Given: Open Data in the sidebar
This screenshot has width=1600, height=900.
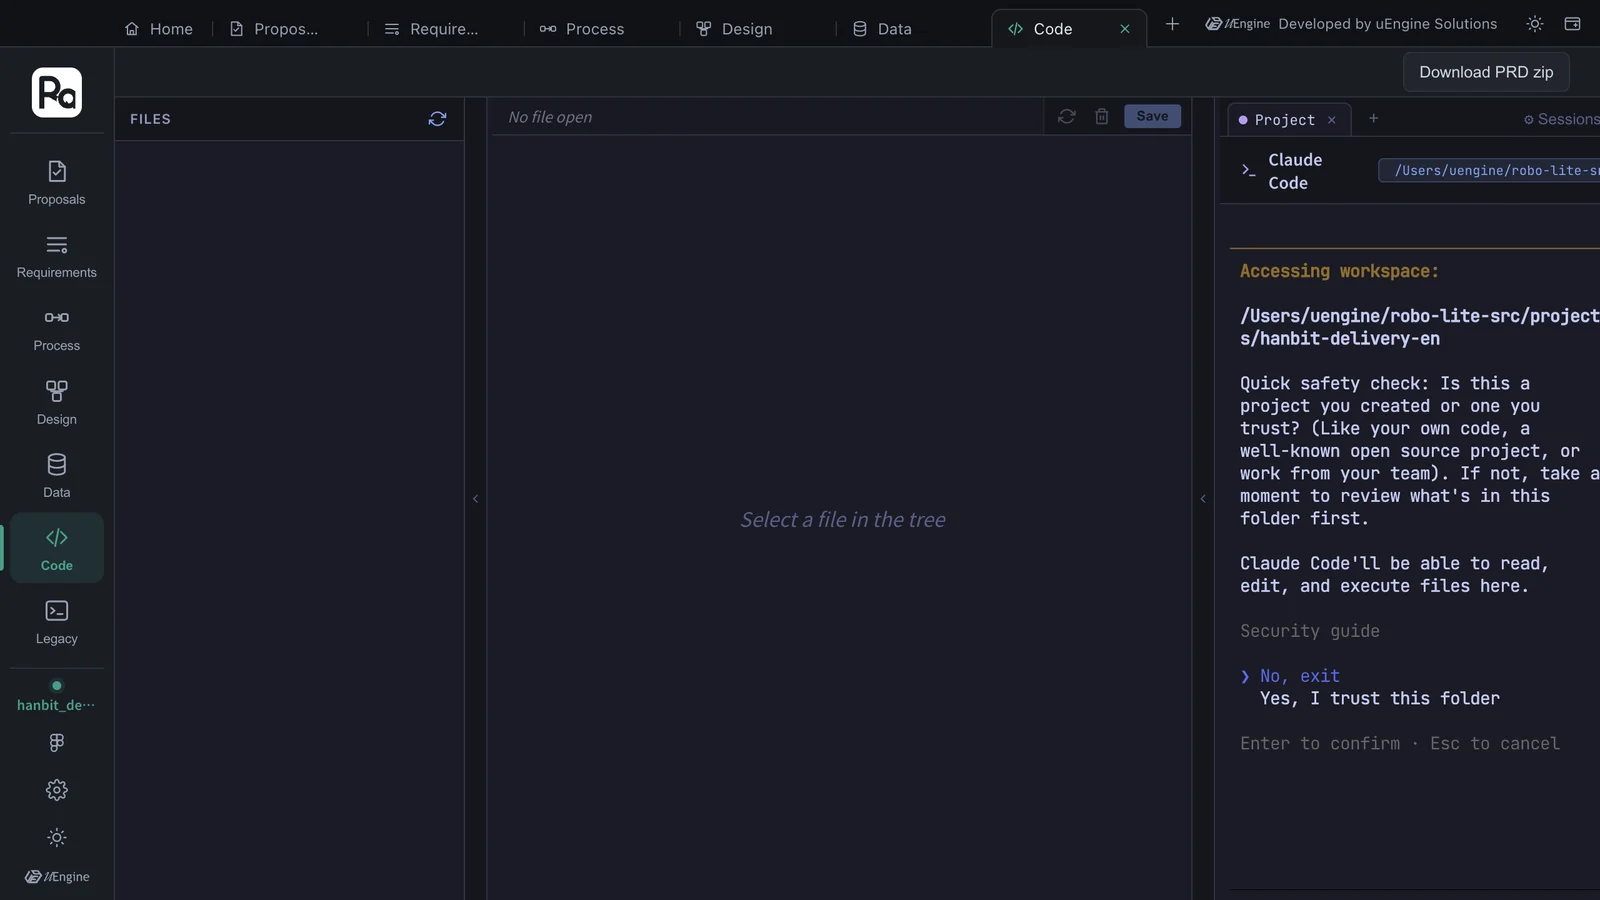Looking at the screenshot, I should coord(57,476).
